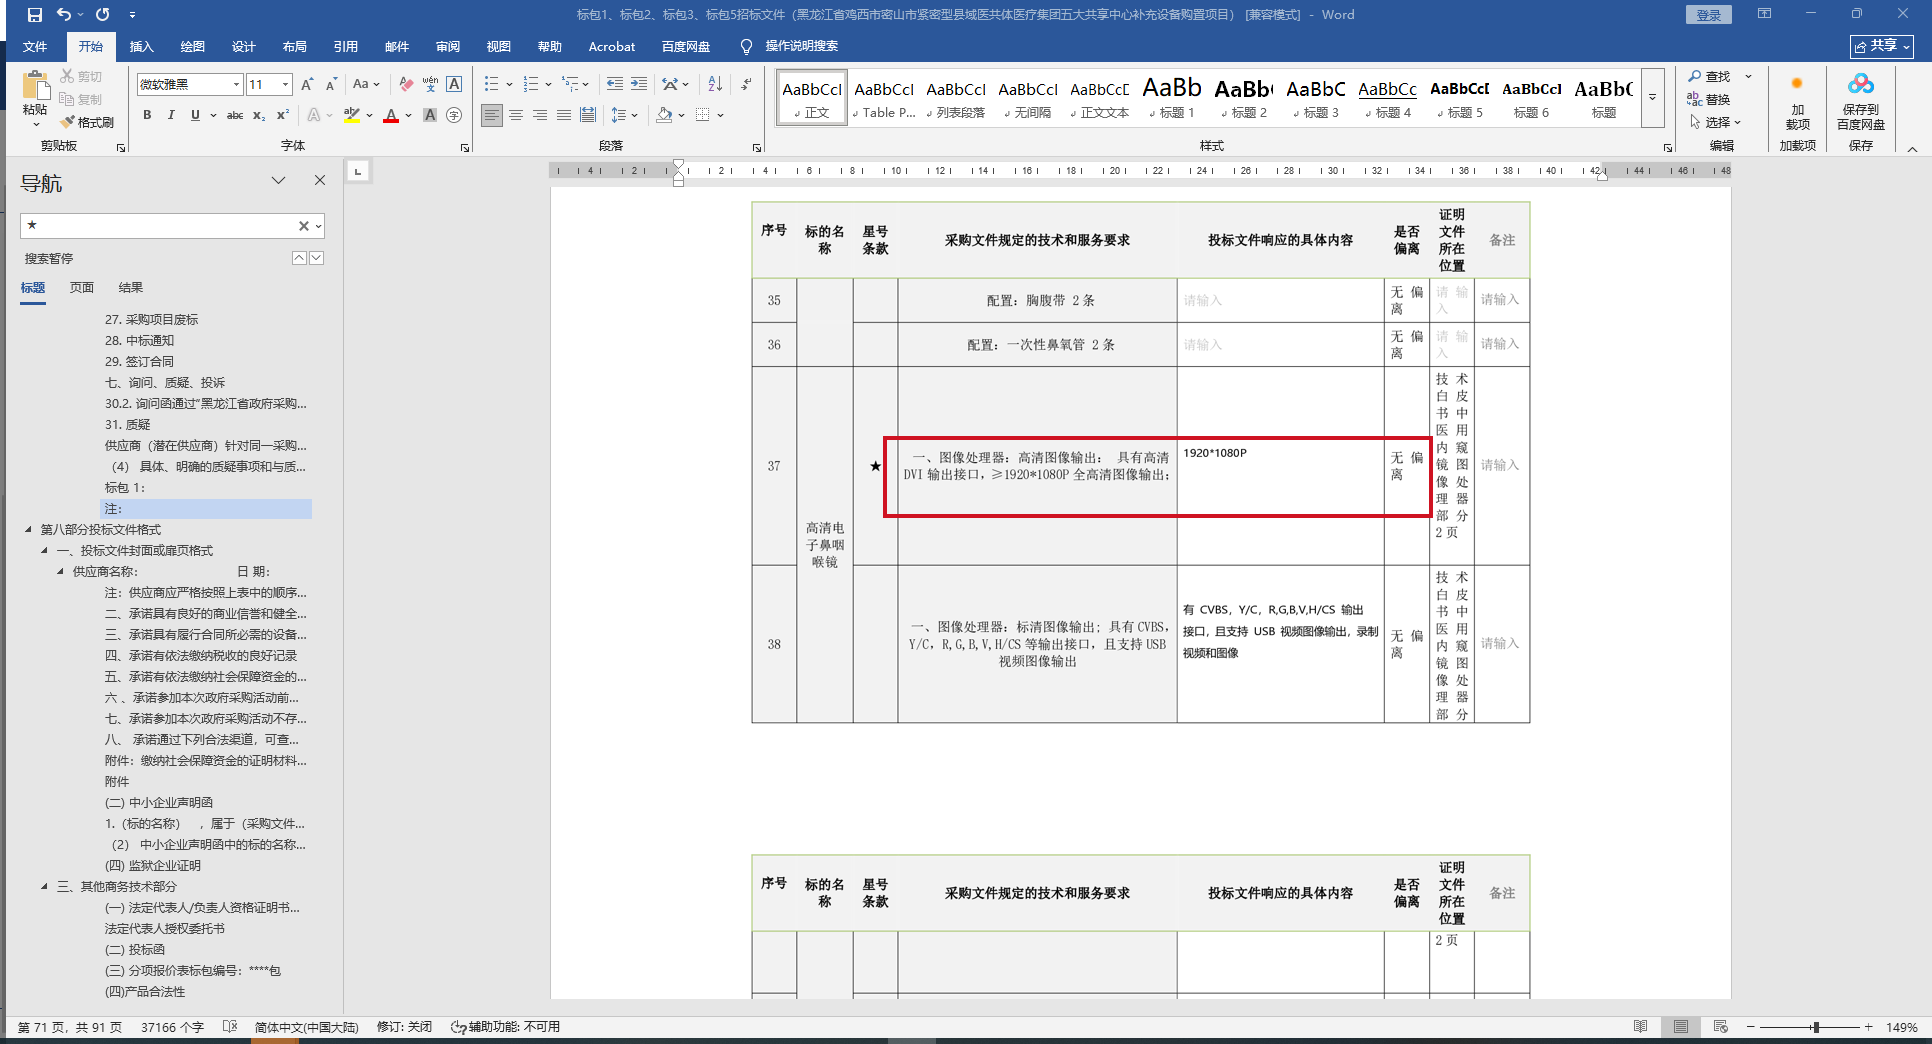Click the Format Painter (格式刷) button
This screenshot has width=1932, height=1044.
87,122
